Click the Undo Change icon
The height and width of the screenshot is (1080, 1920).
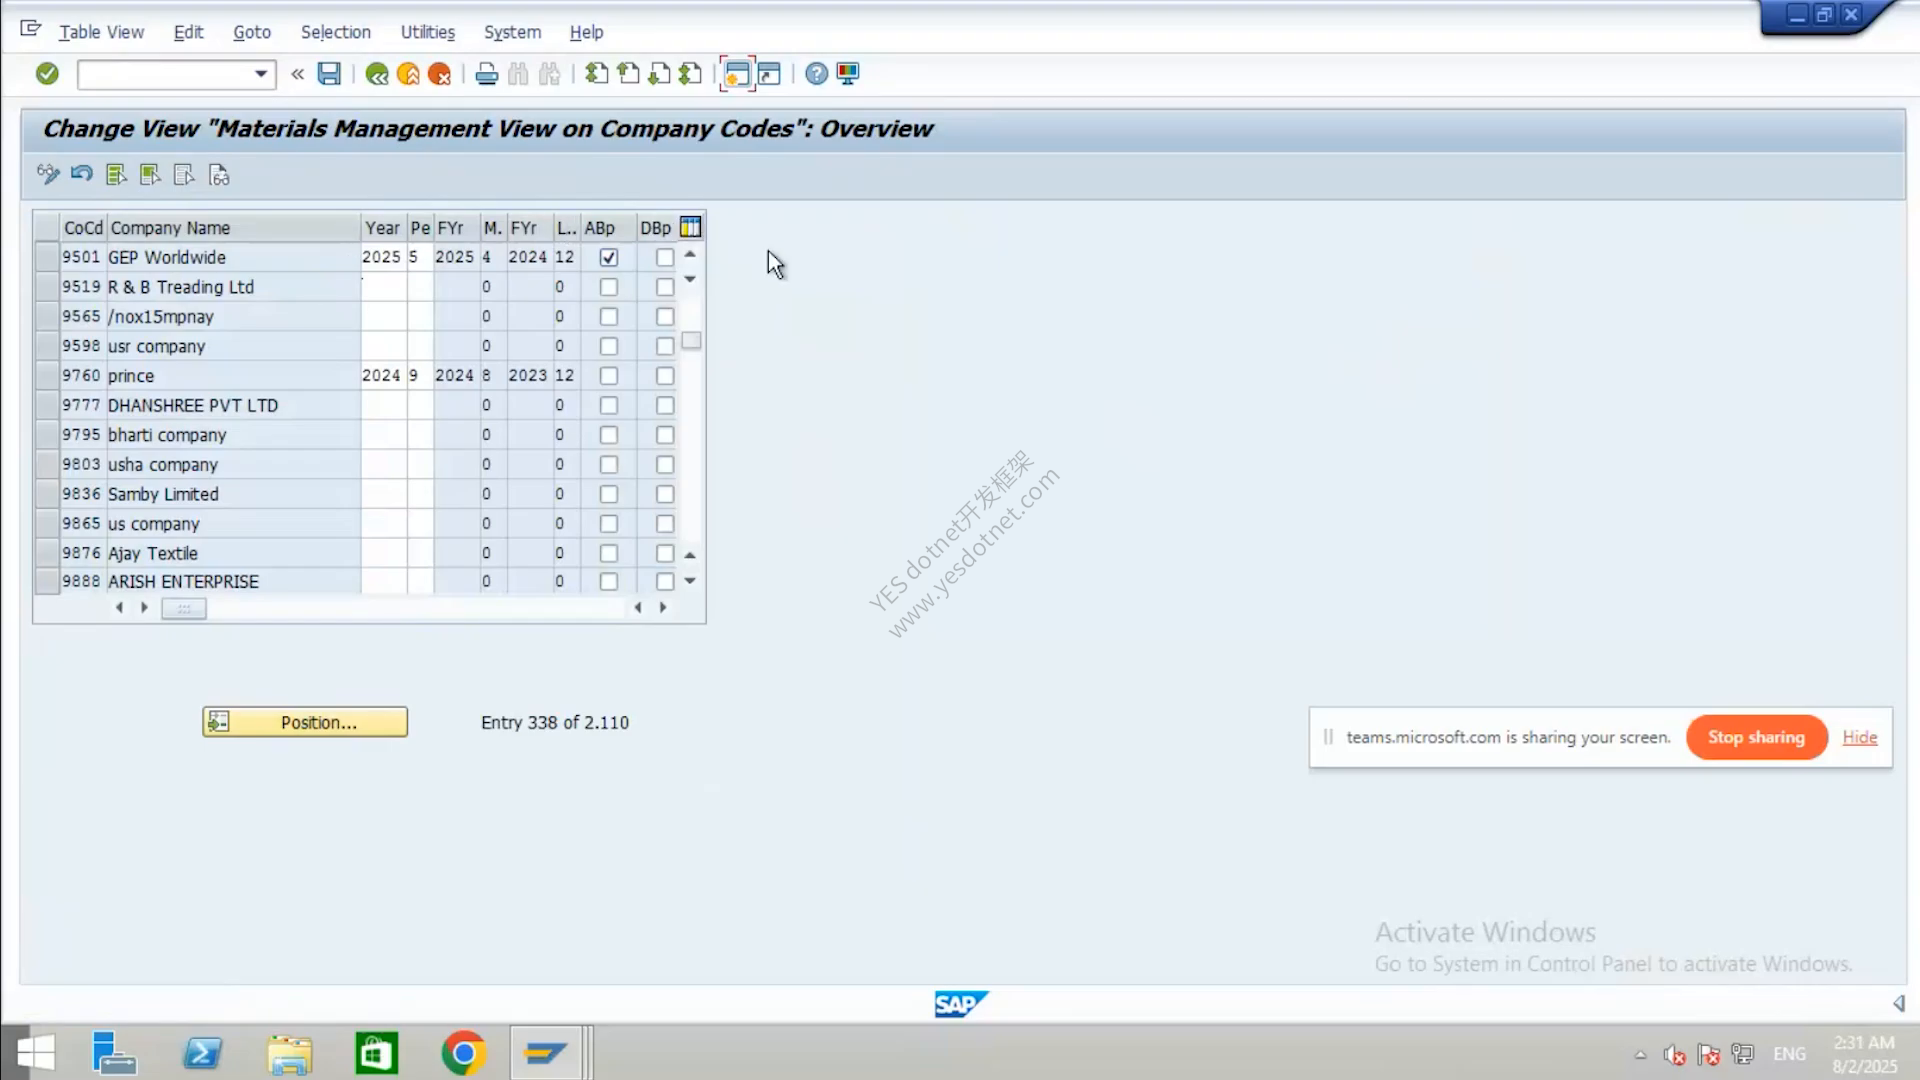[82, 174]
